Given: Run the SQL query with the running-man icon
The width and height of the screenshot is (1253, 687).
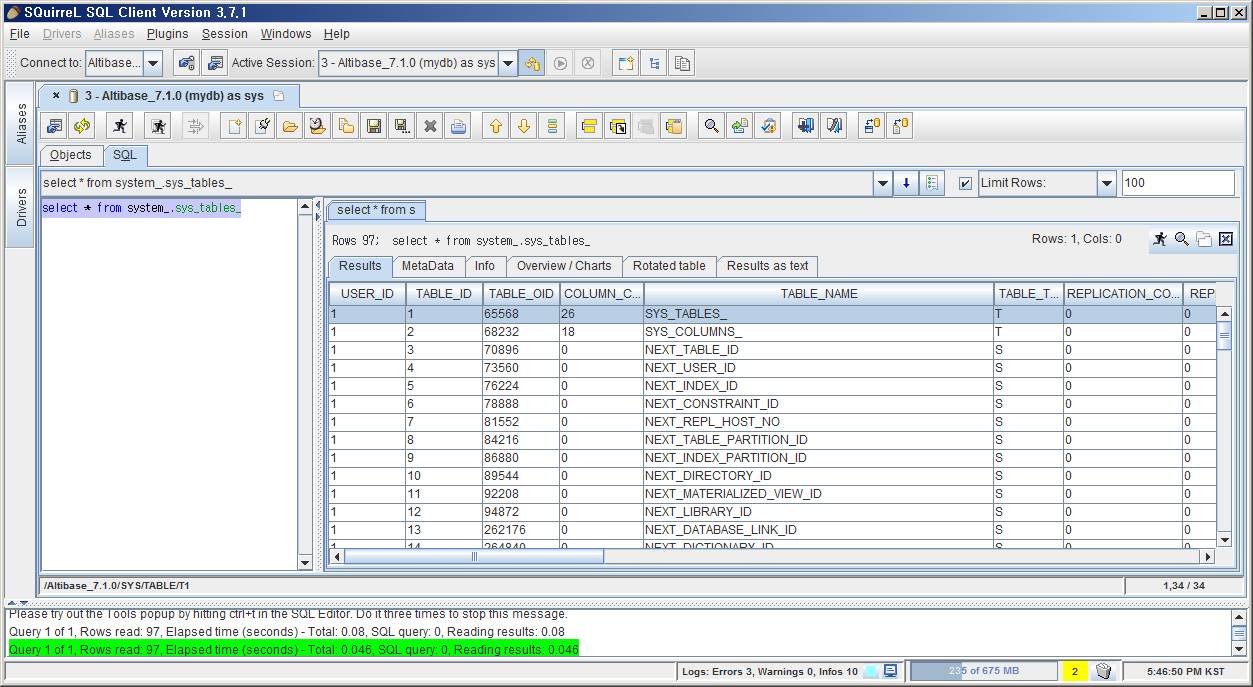Looking at the screenshot, I should tap(120, 126).
